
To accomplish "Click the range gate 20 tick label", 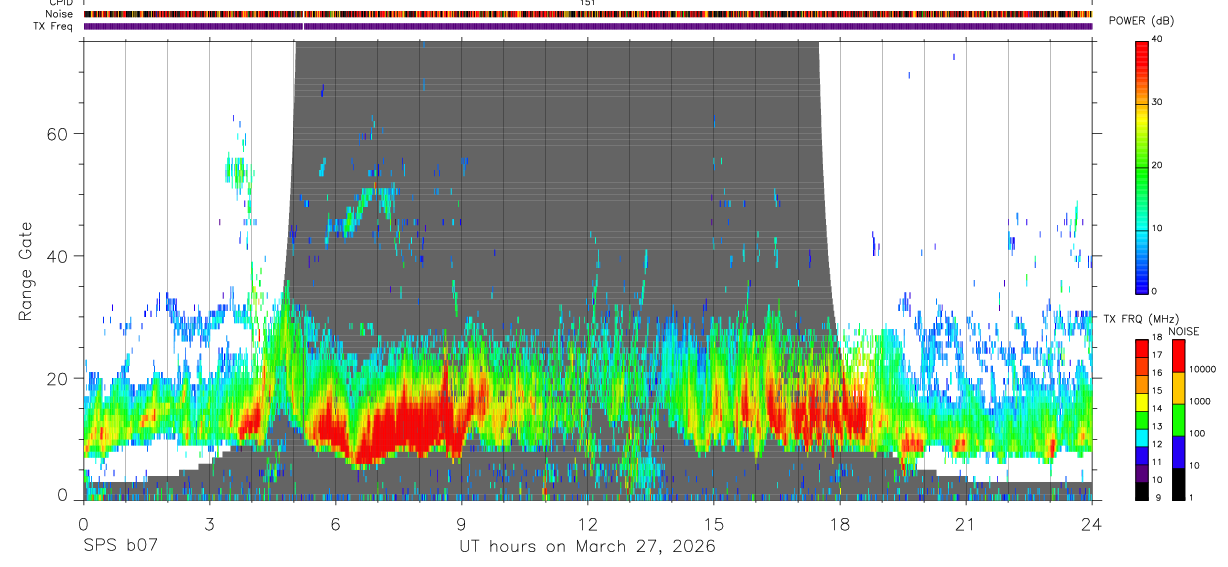I will click(59, 378).
